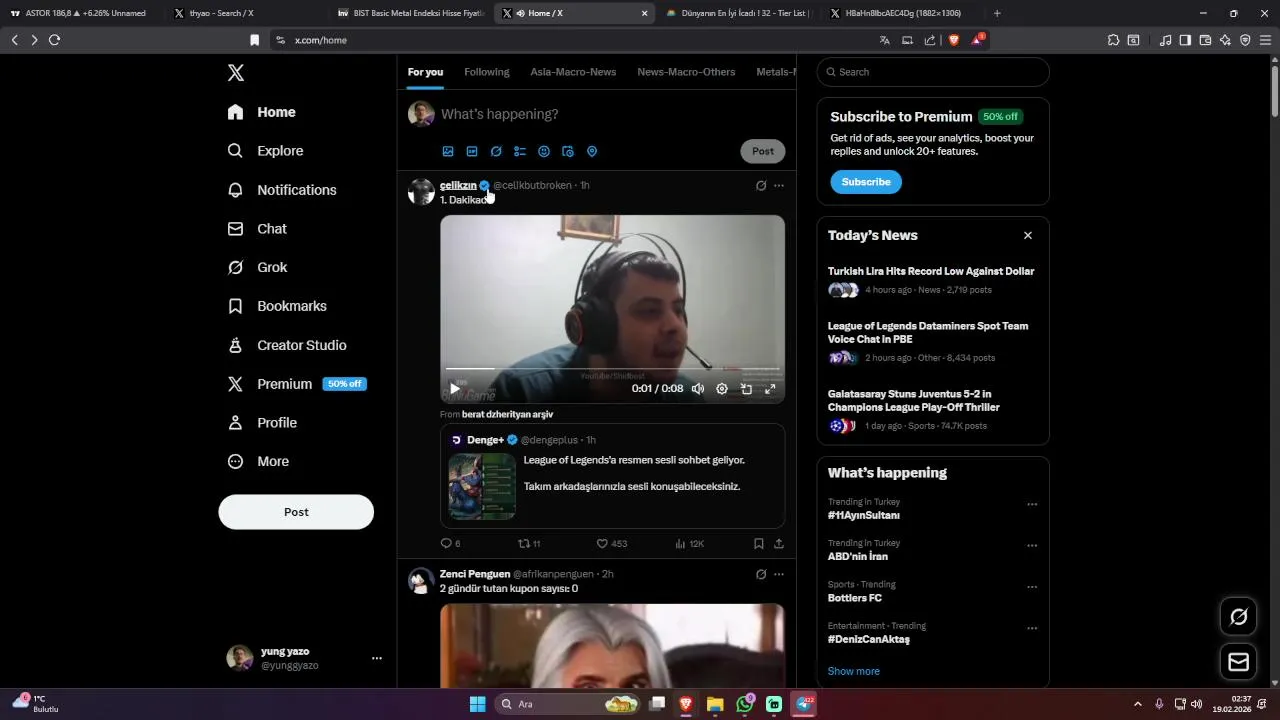Image resolution: width=1280 pixels, height=720 pixels.
Task: Open Chat in the sidebar
Action: (257, 229)
